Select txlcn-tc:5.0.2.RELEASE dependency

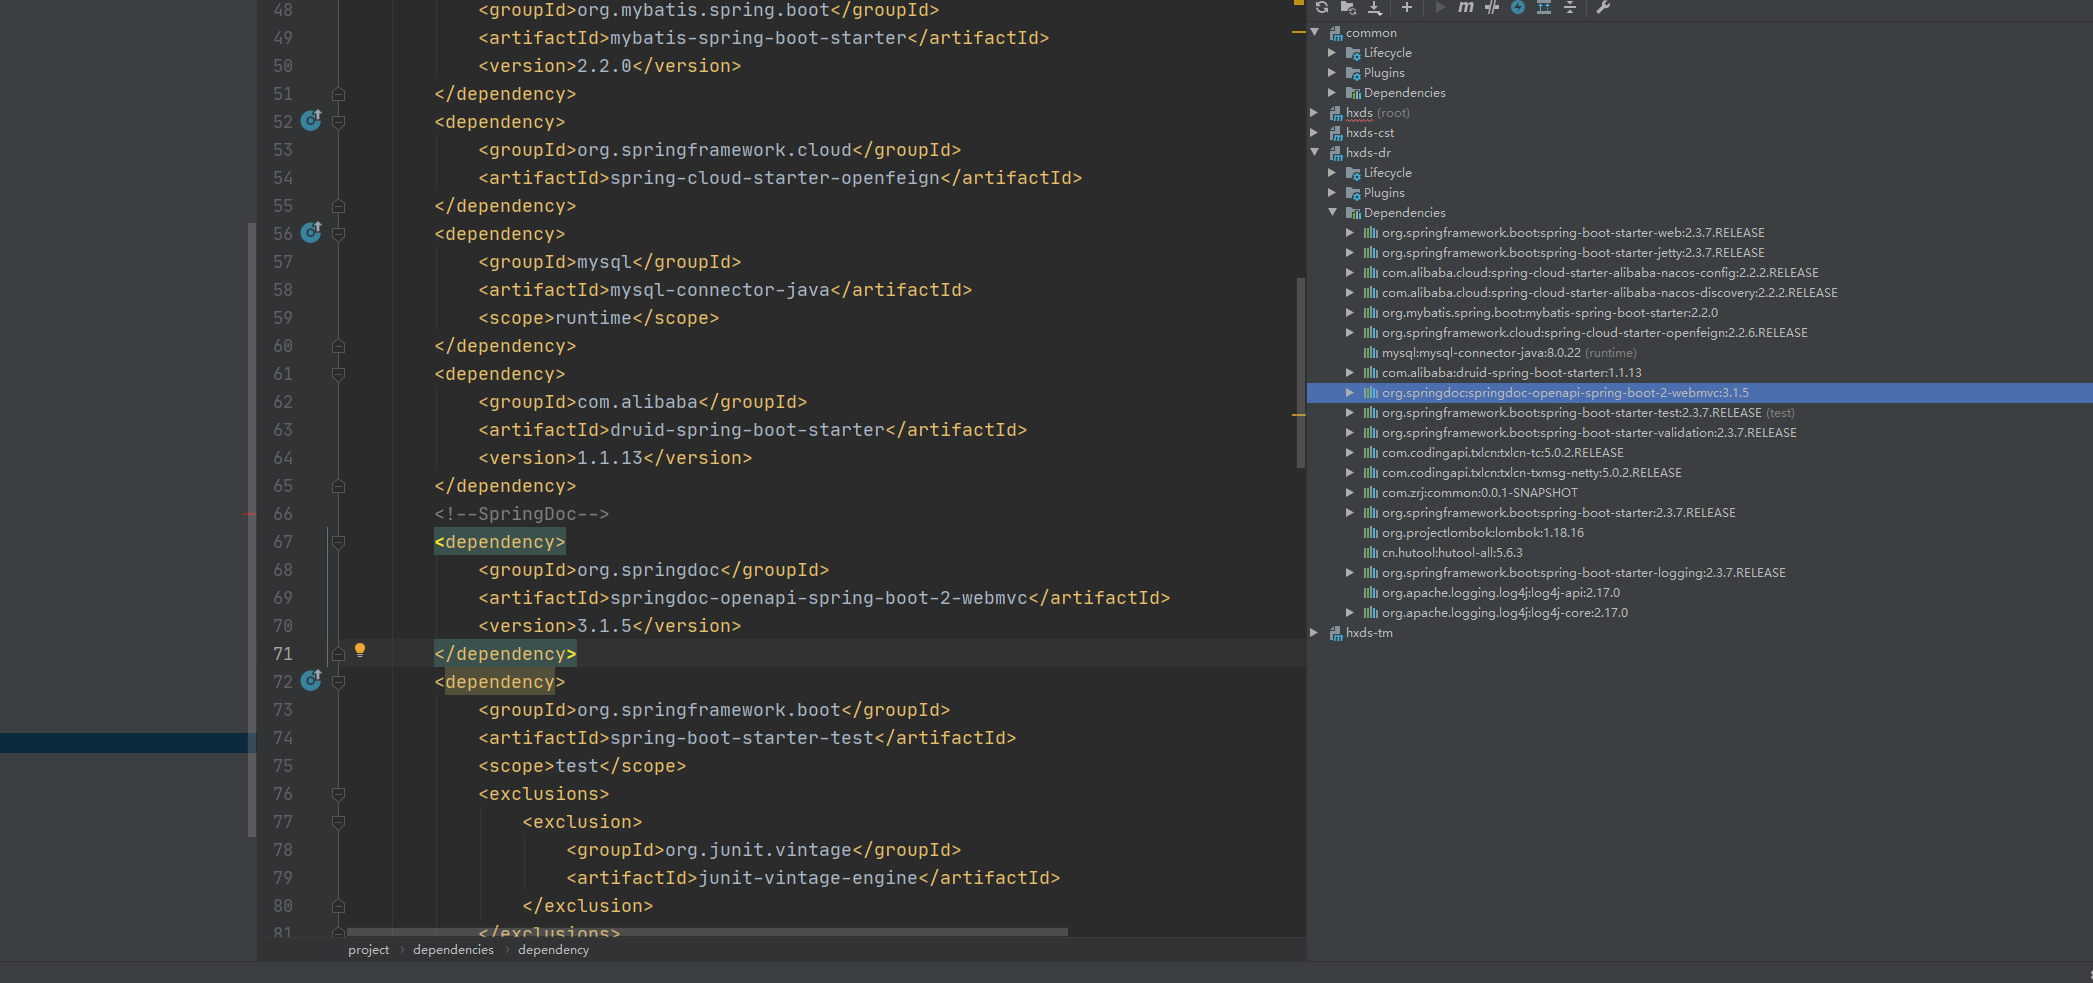(1503, 453)
